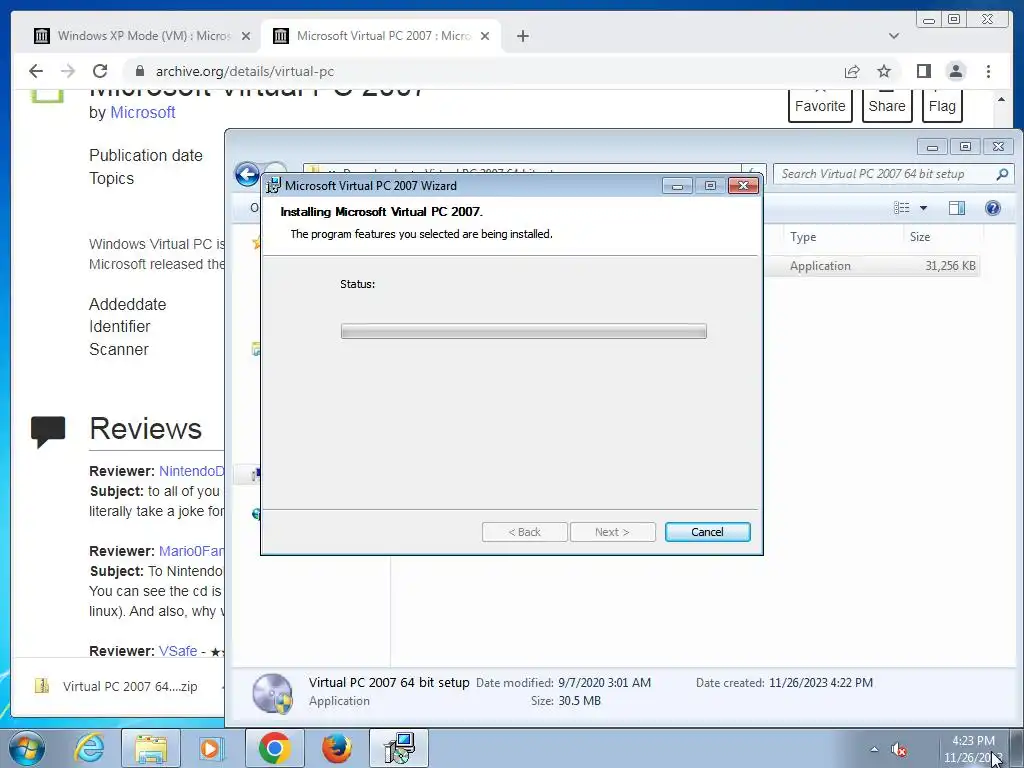The width and height of the screenshot is (1024, 768).
Task: Open Windows Media Player from taskbar
Action: click(212, 748)
